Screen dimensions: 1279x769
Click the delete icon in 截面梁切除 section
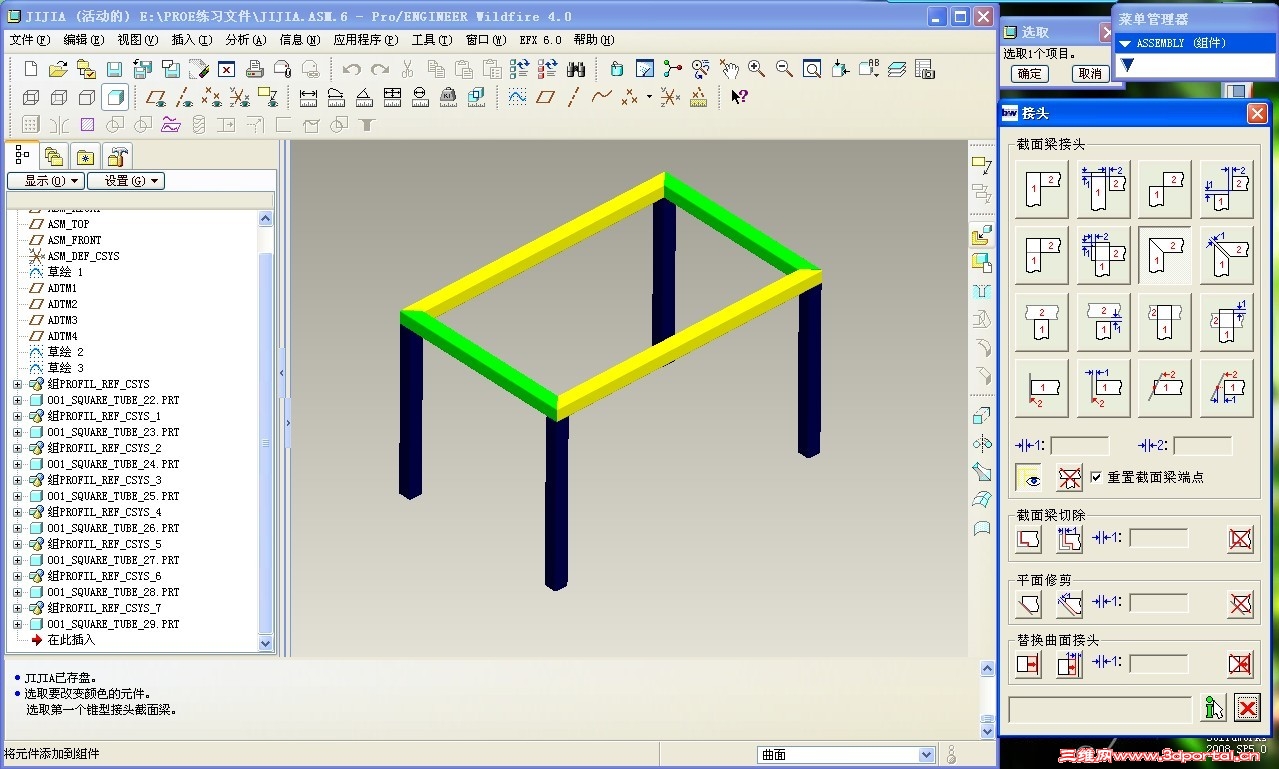[1241, 540]
